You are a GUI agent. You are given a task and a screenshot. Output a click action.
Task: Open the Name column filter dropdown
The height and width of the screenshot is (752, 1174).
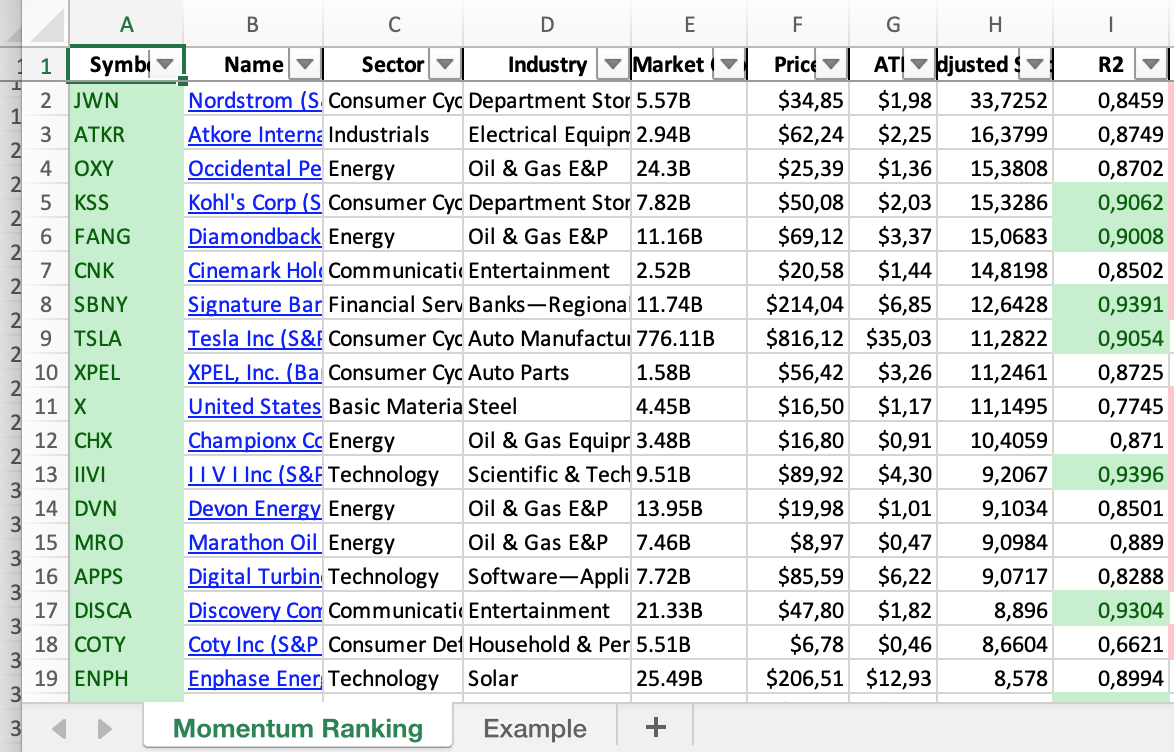click(x=305, y=65)
